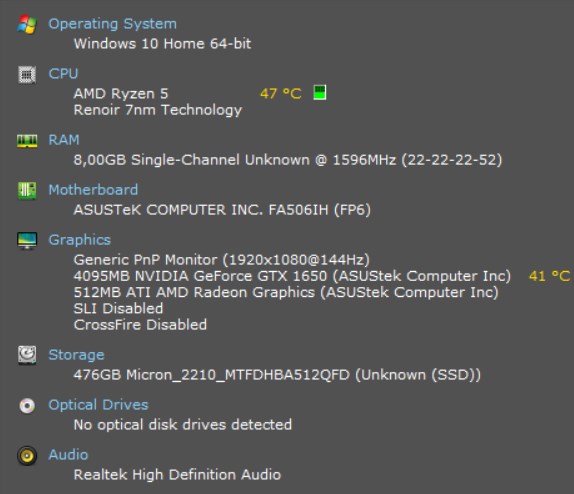Screen dimensions: 574x494
Task: Open the Optical Drives section link
Action: point(98,405)
